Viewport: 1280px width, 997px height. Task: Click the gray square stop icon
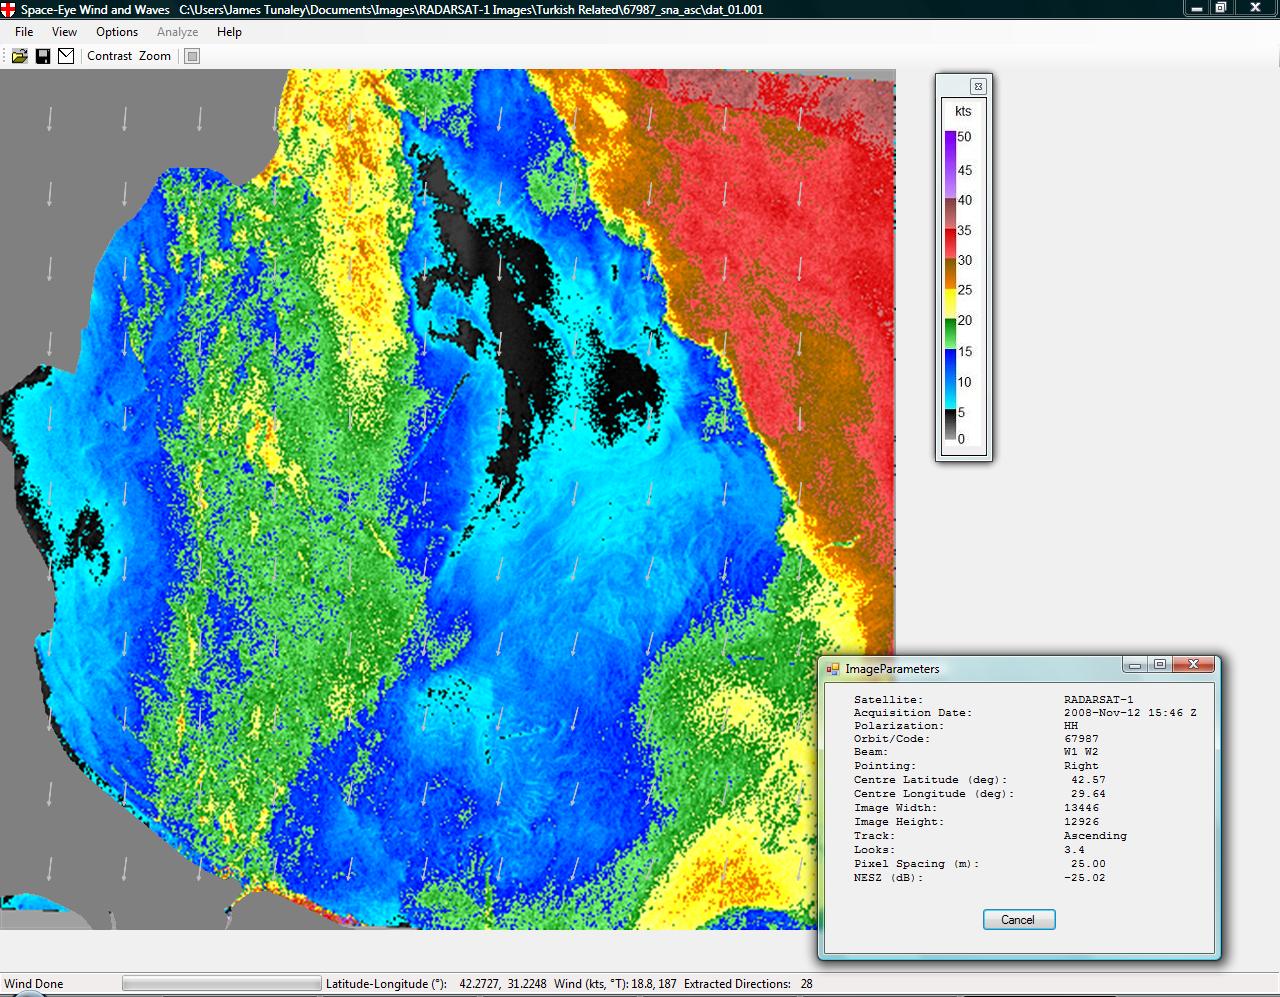pos(193,56)
